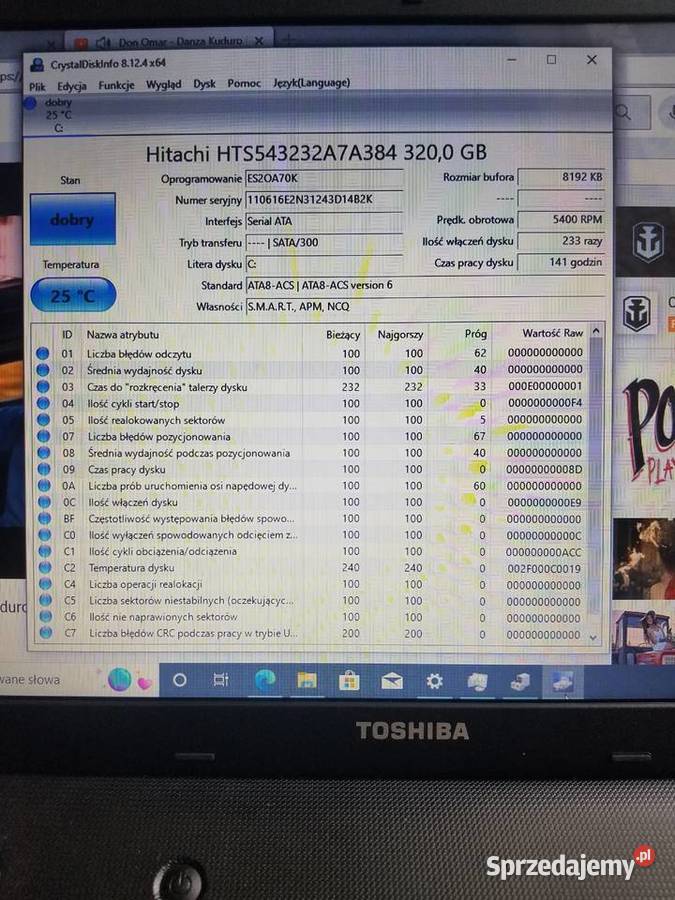Open the Wygląd menu
This screenshot has width=675, height=900.
click(164, 85)
